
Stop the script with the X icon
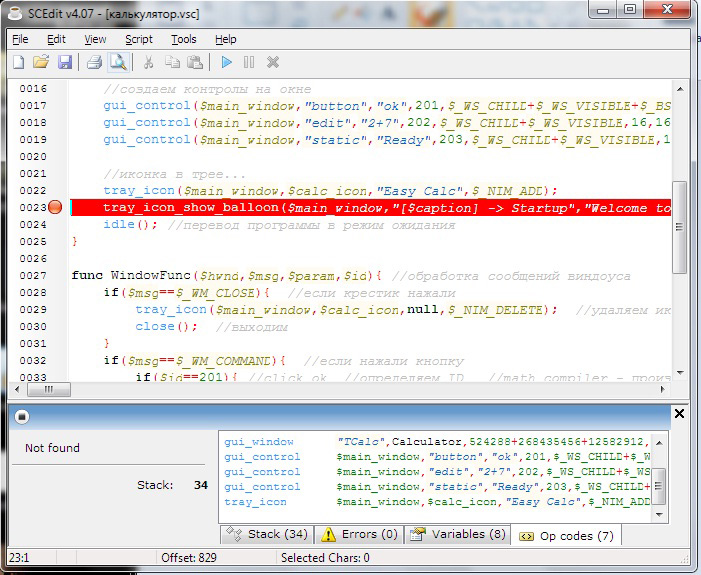[273, 62]
